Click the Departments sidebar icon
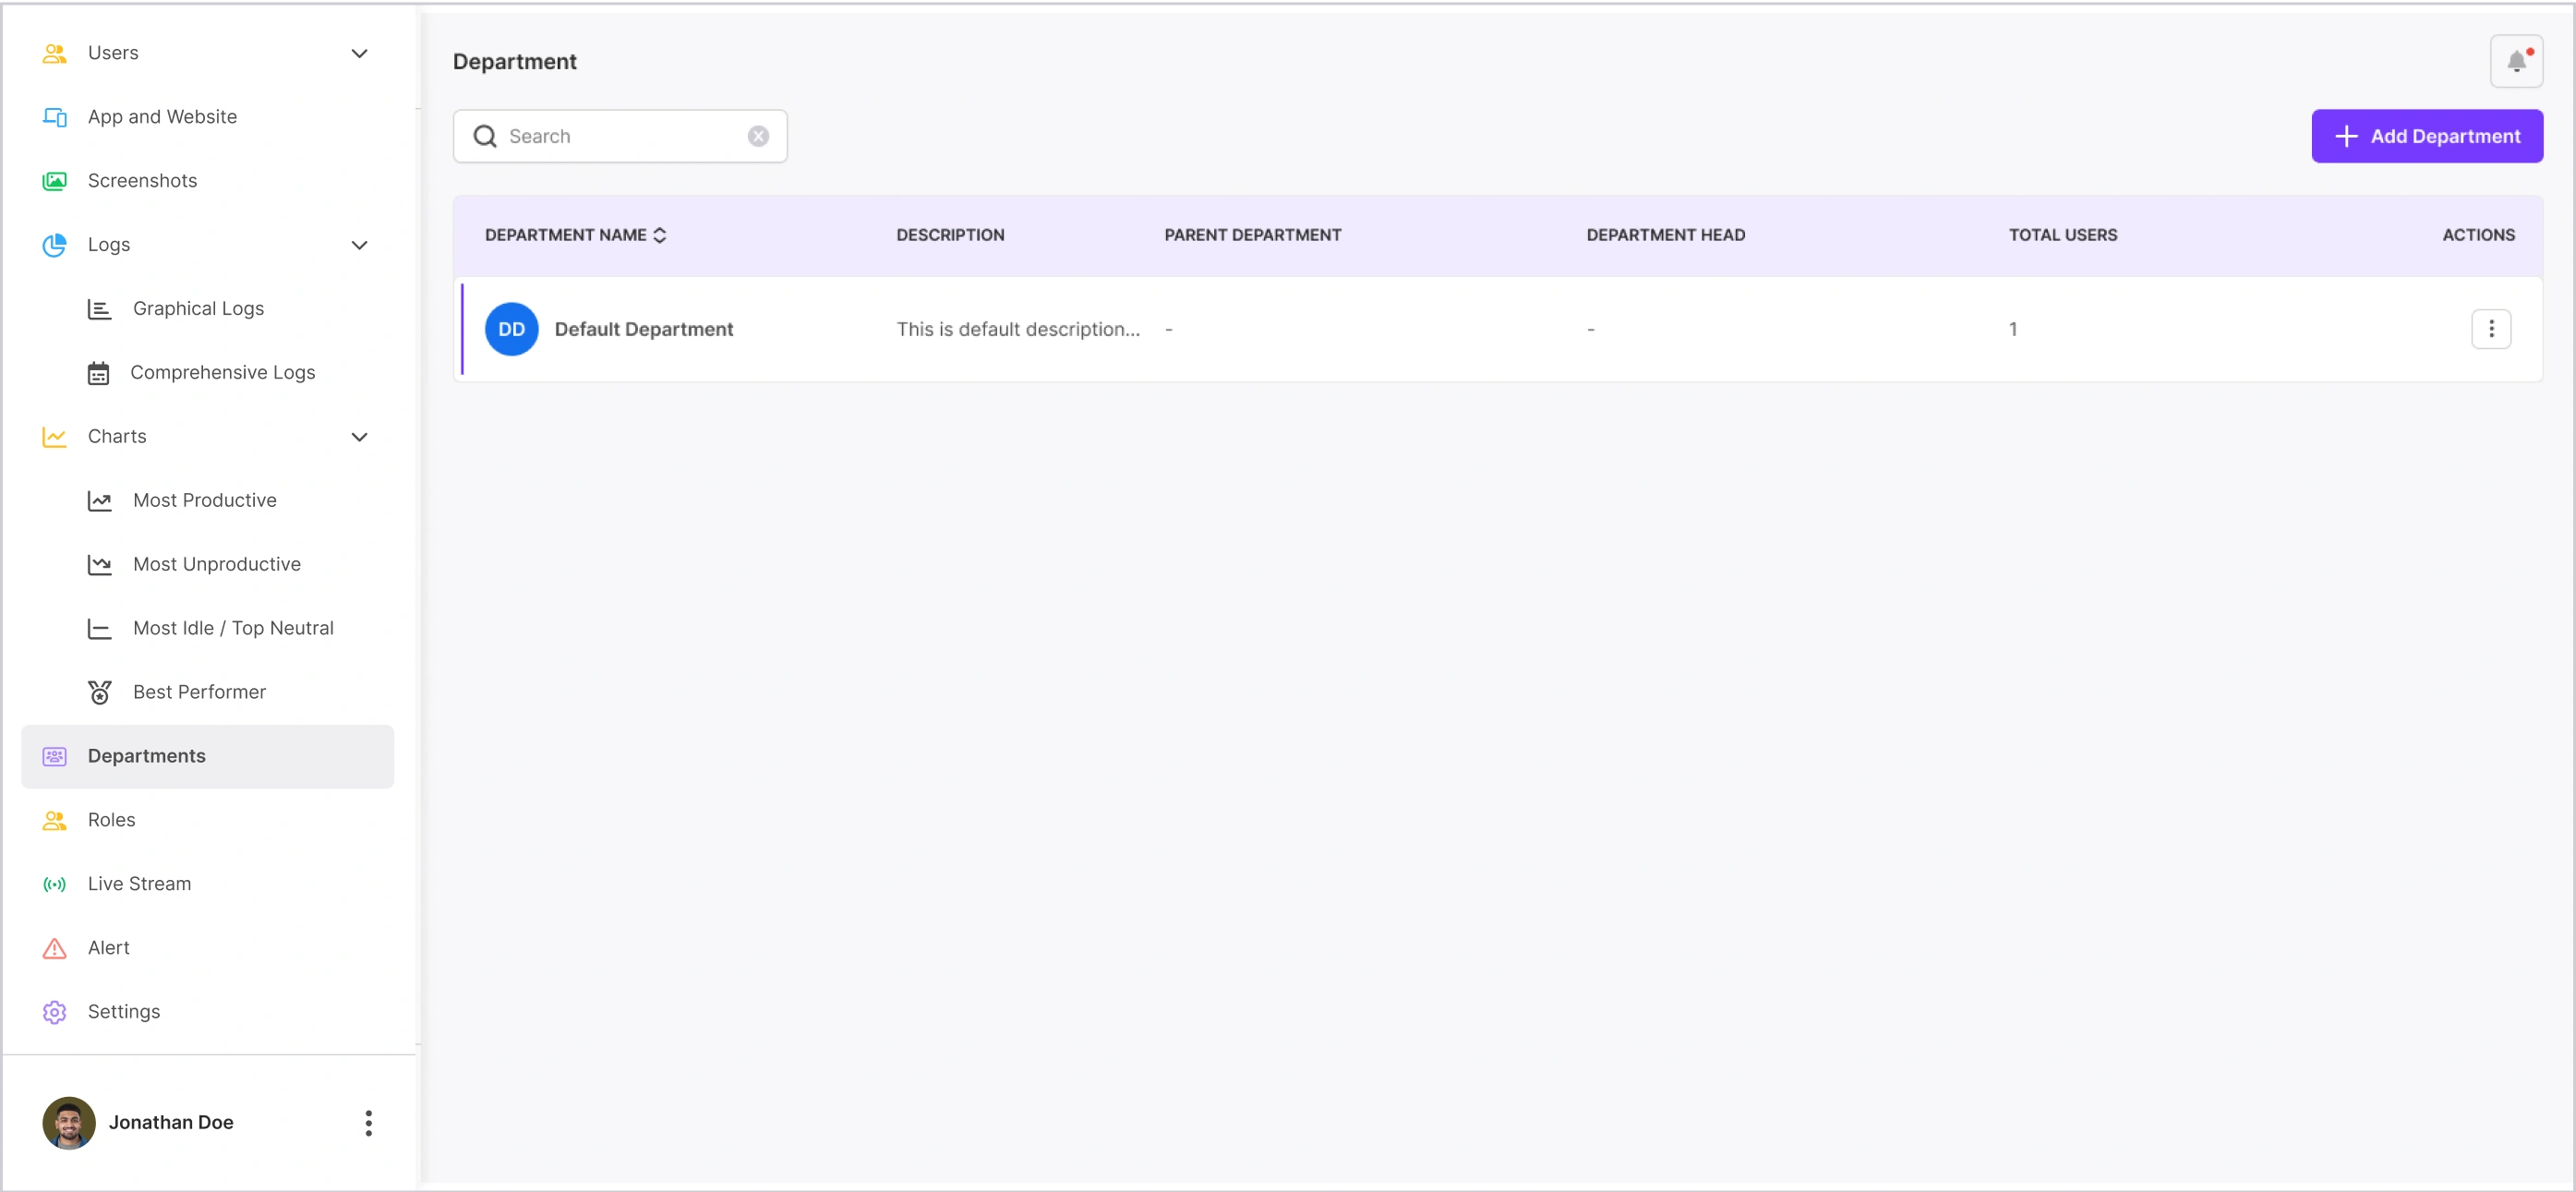 (x=54, y=757)
